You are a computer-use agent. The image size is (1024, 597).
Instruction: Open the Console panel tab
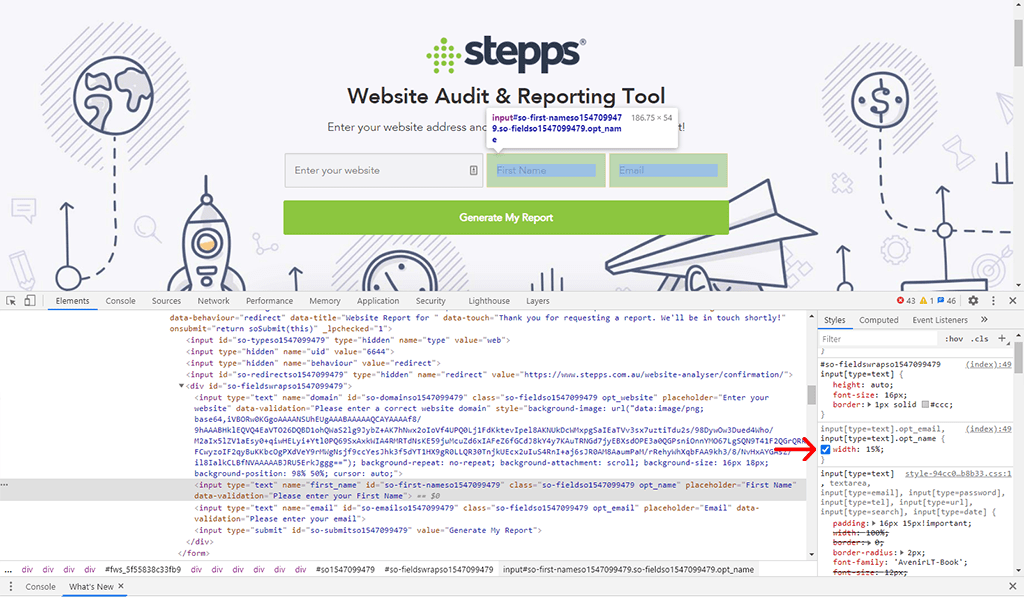tap(121, 300)
